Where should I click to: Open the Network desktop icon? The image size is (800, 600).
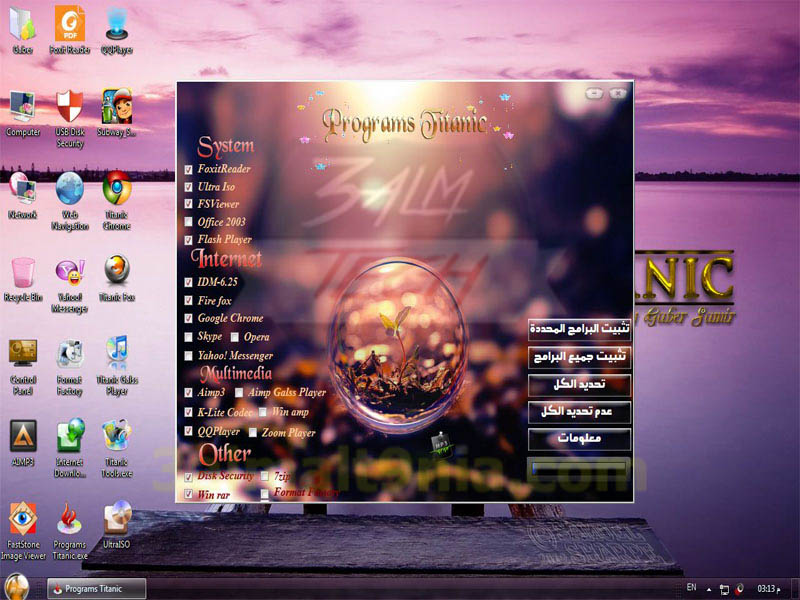22,196
